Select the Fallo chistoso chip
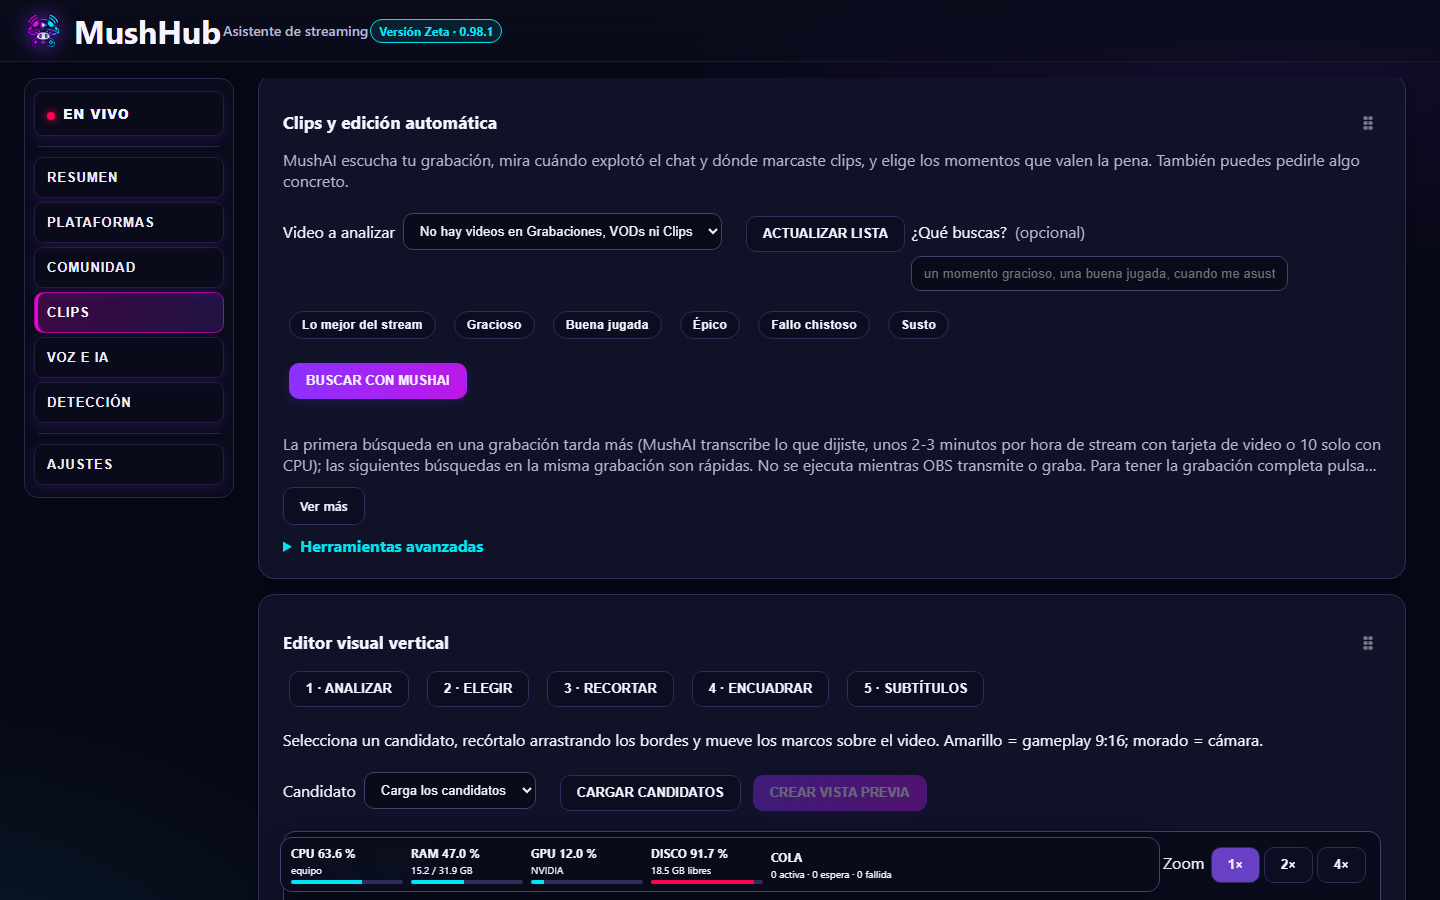The width and height of the screenshot is (1440, 900). coord(814,325)
